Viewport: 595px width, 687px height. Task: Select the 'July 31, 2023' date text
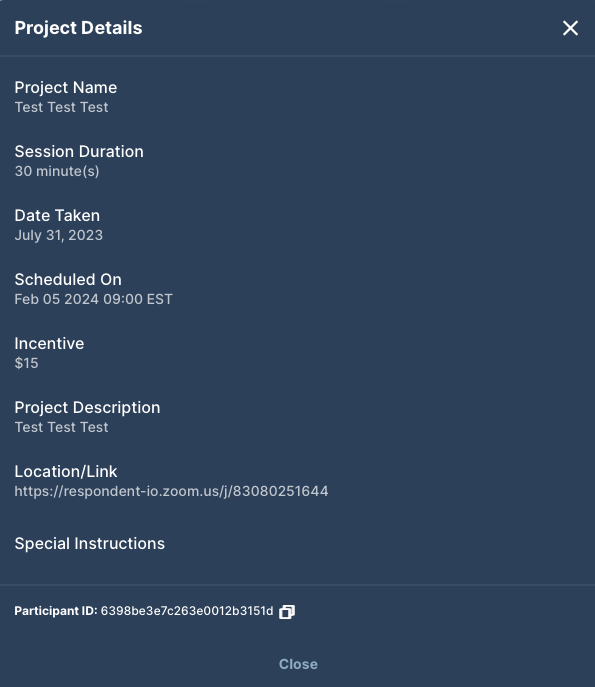point(59,235)
